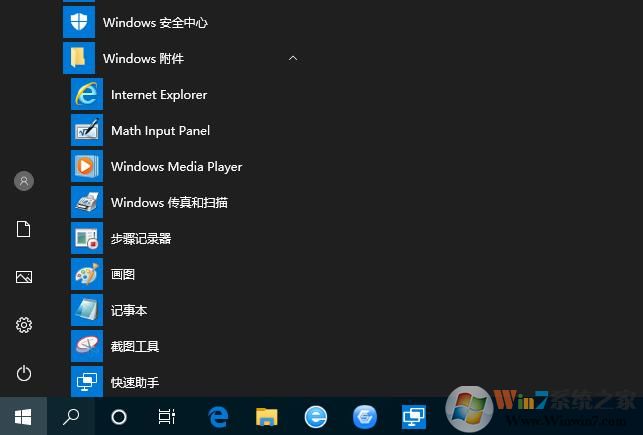
Task: Open Windows 传真和扫描 icon
Action: coord(87,202)
